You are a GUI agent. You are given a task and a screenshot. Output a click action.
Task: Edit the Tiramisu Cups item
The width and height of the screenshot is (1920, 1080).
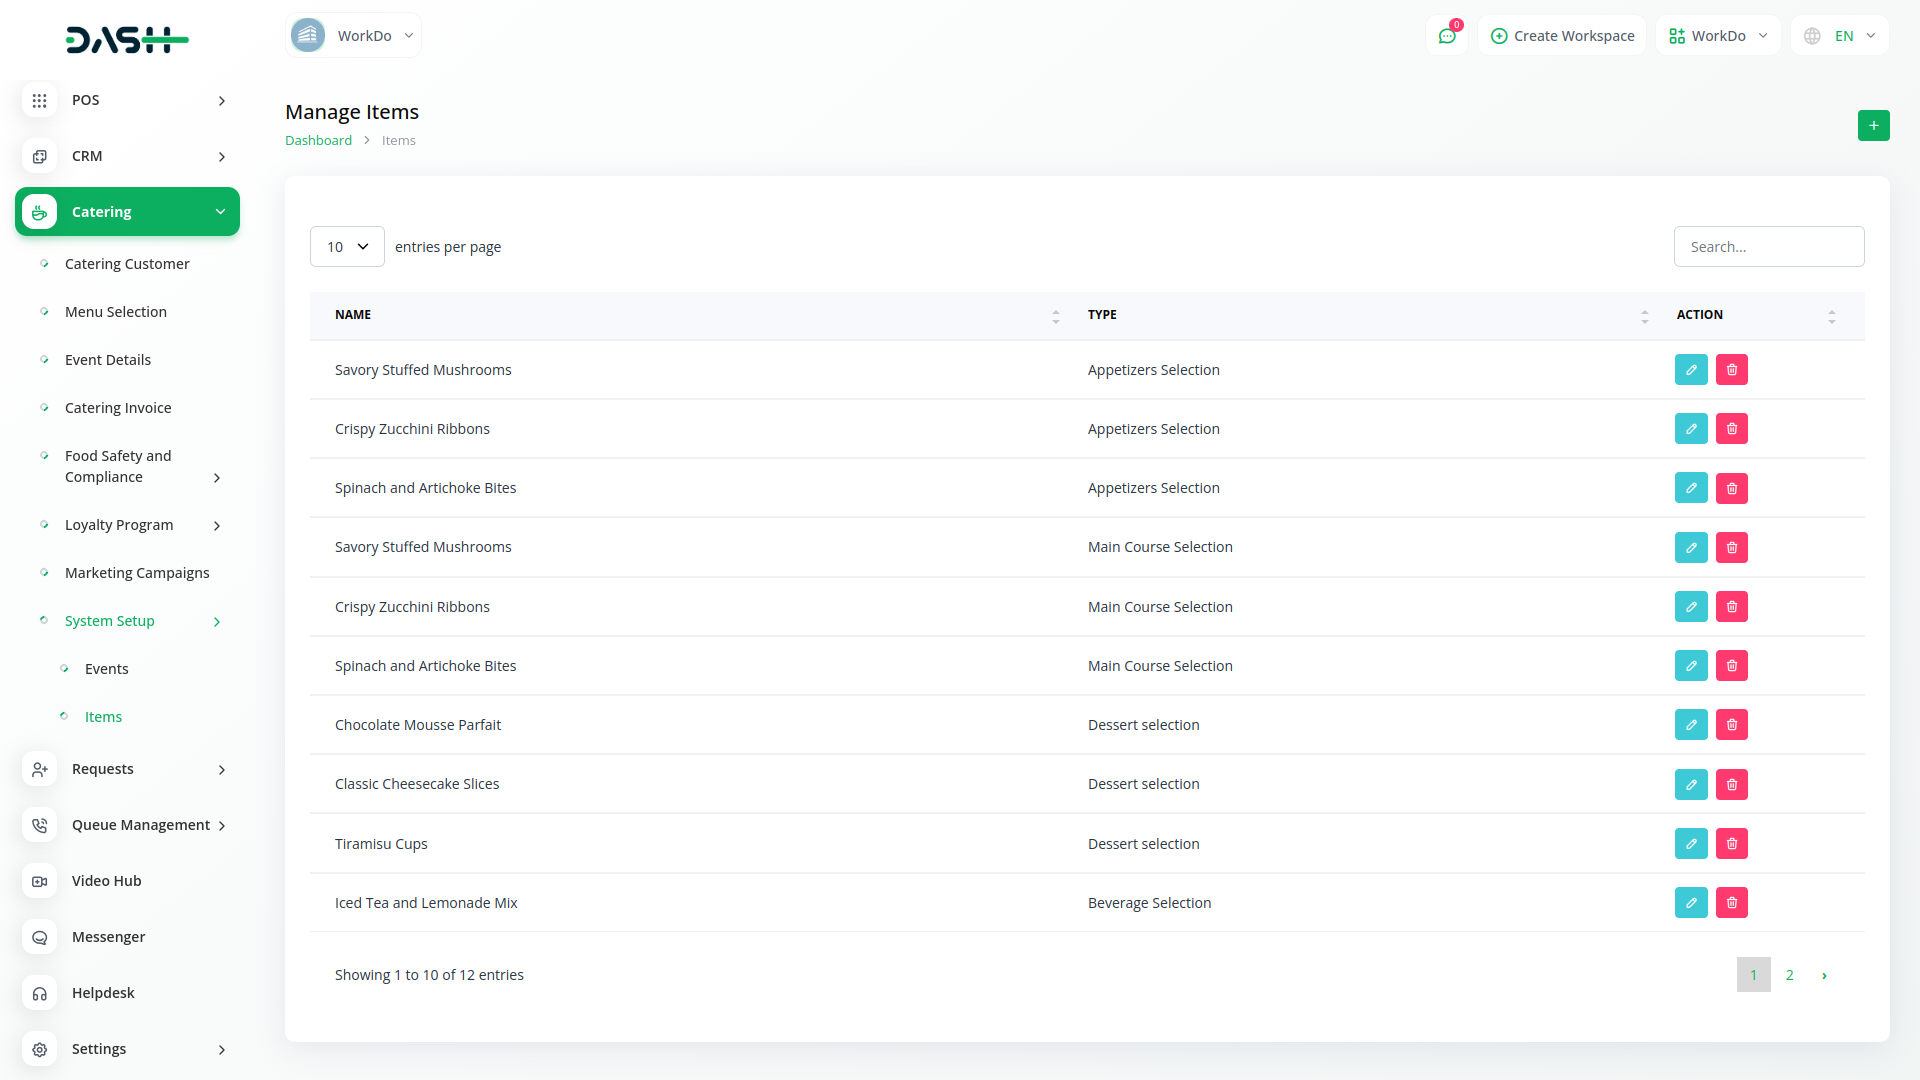coord(1690,843)
